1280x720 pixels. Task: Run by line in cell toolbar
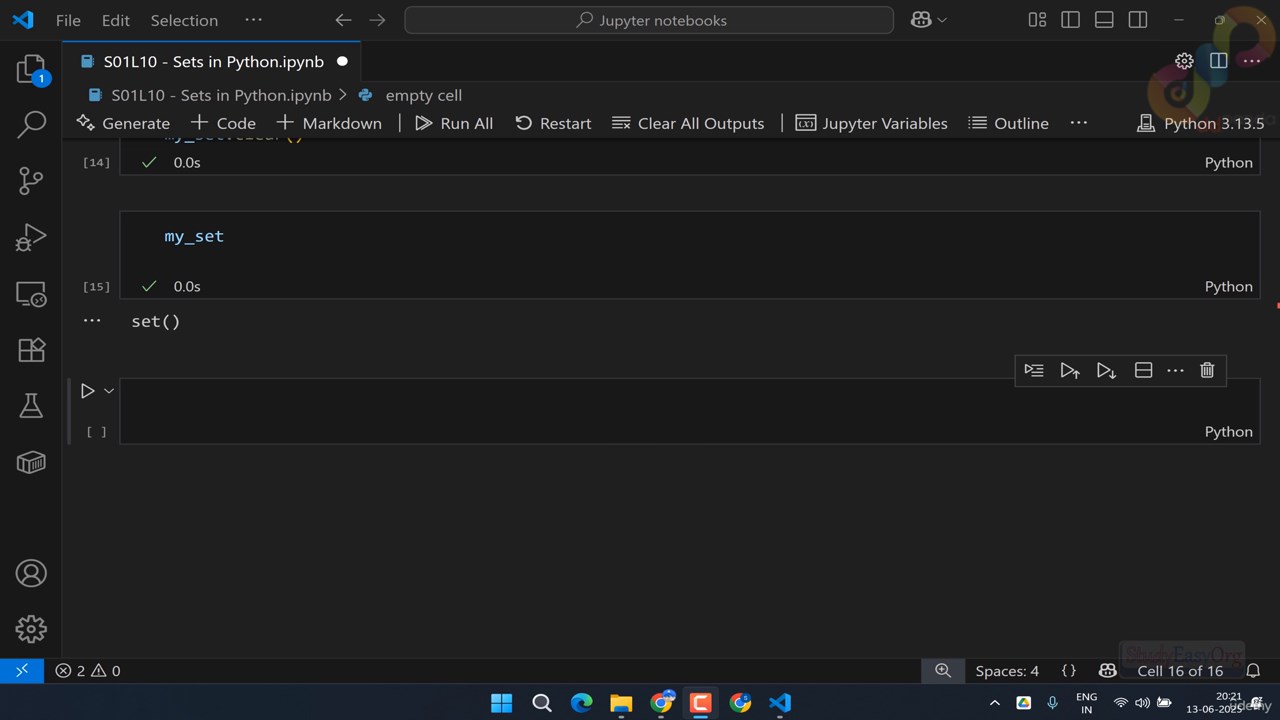tap(1034, 370)
